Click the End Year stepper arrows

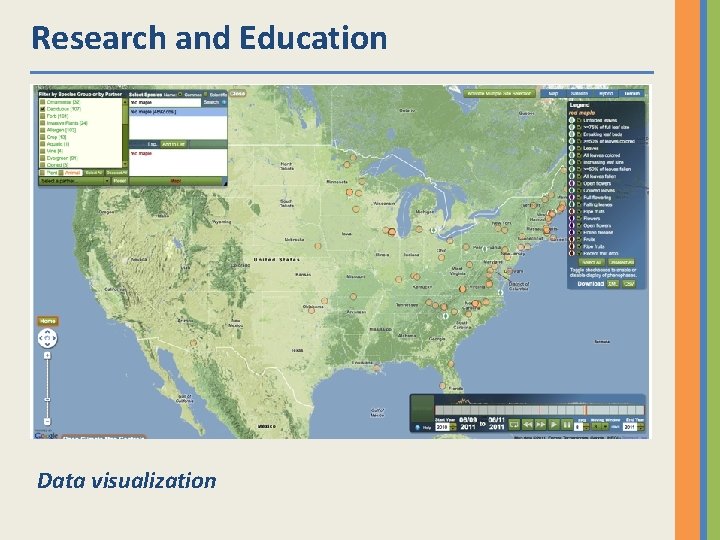point(641,427)
